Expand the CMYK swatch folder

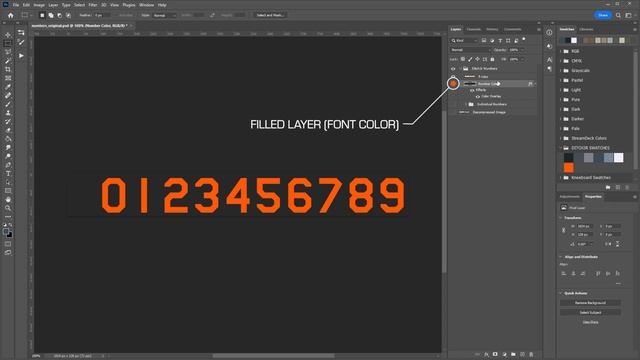(x=561, y=61)
